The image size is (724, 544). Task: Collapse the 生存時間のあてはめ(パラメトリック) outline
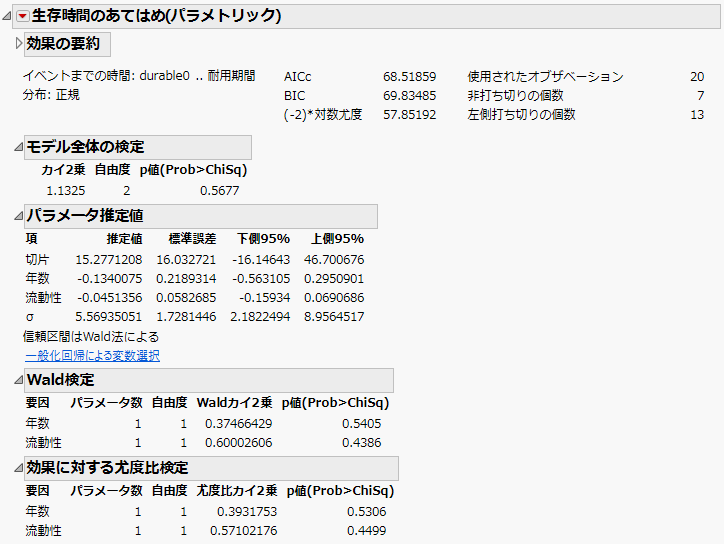(x=6, y=16)
